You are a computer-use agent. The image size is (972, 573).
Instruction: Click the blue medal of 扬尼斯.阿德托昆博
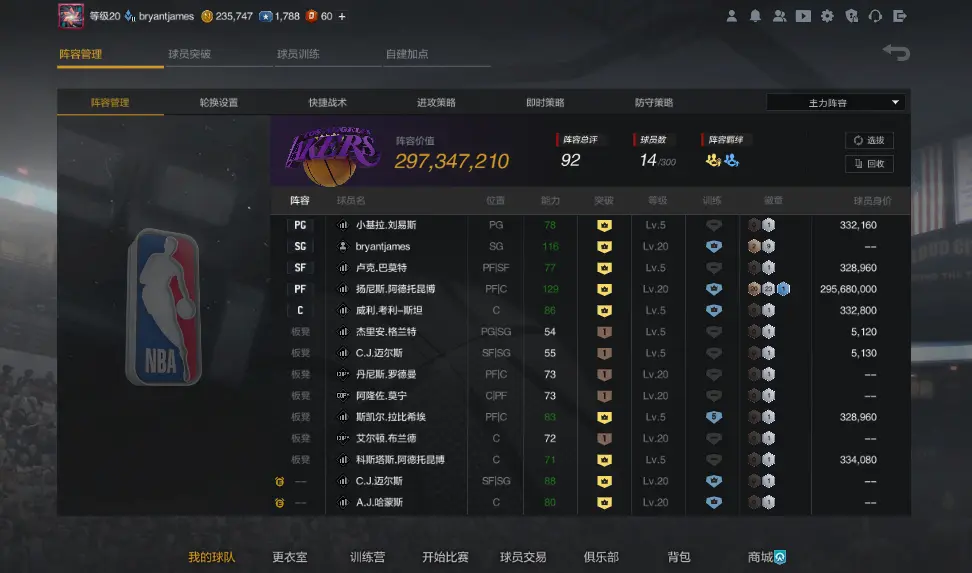(783, 289)
